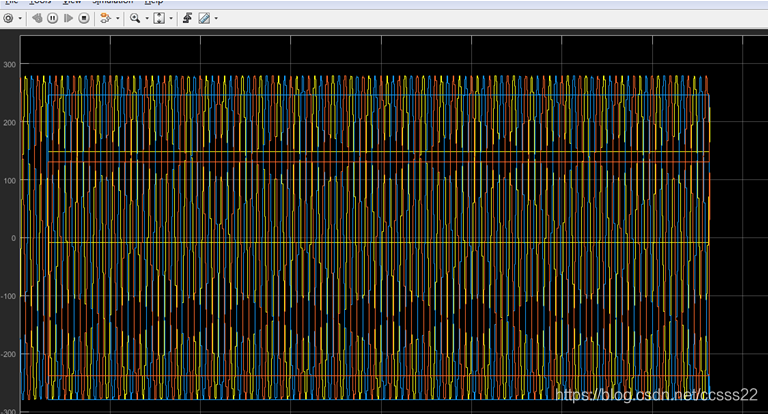The height and width of the screenshot is (414, 768).
Task: Expand the configuration gear dropdown arrow
Action: pyautogui.click(x=20, y=19)
